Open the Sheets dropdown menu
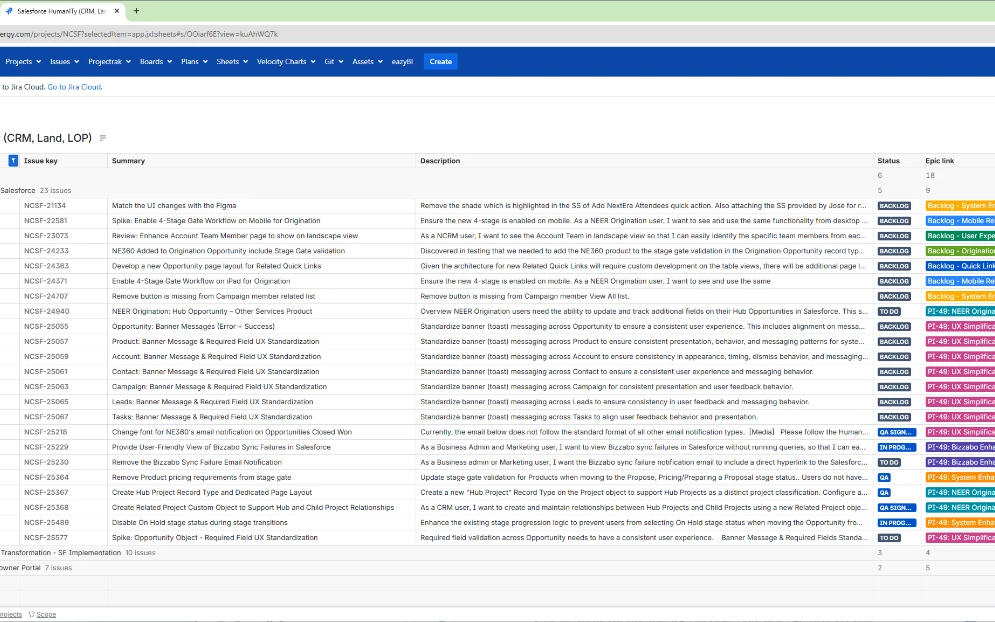Viewport: 995px width, 622px height. tap(232, 62)
